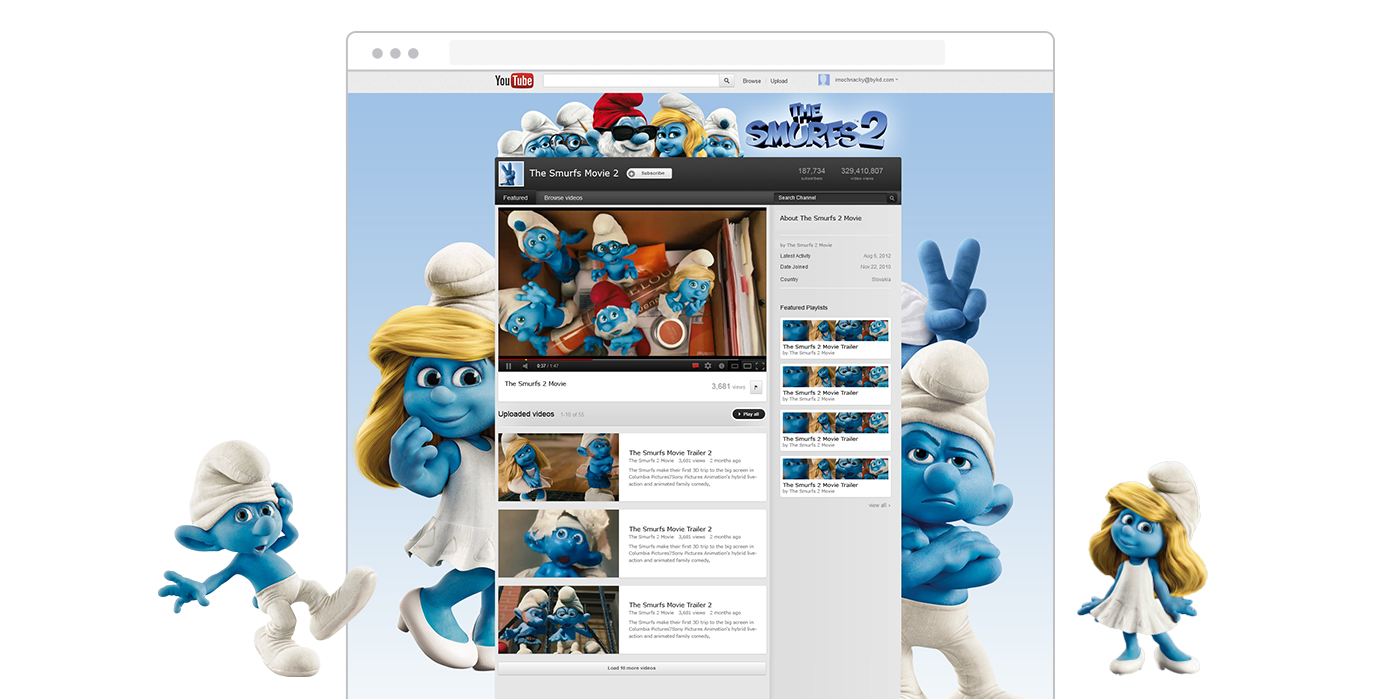Enter fullscreen video mode
This screenshot has width=1400, height=699.
[x=760, y=366]
